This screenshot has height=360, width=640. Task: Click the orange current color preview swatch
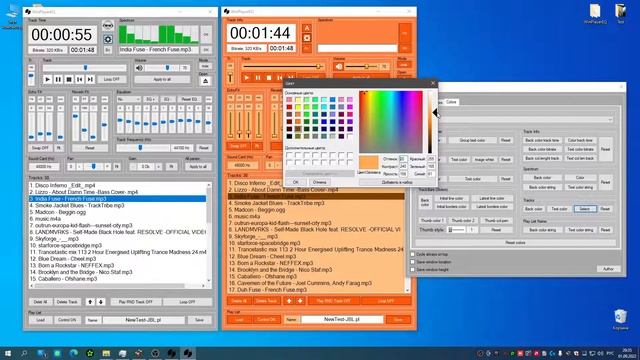click(369, 162)
